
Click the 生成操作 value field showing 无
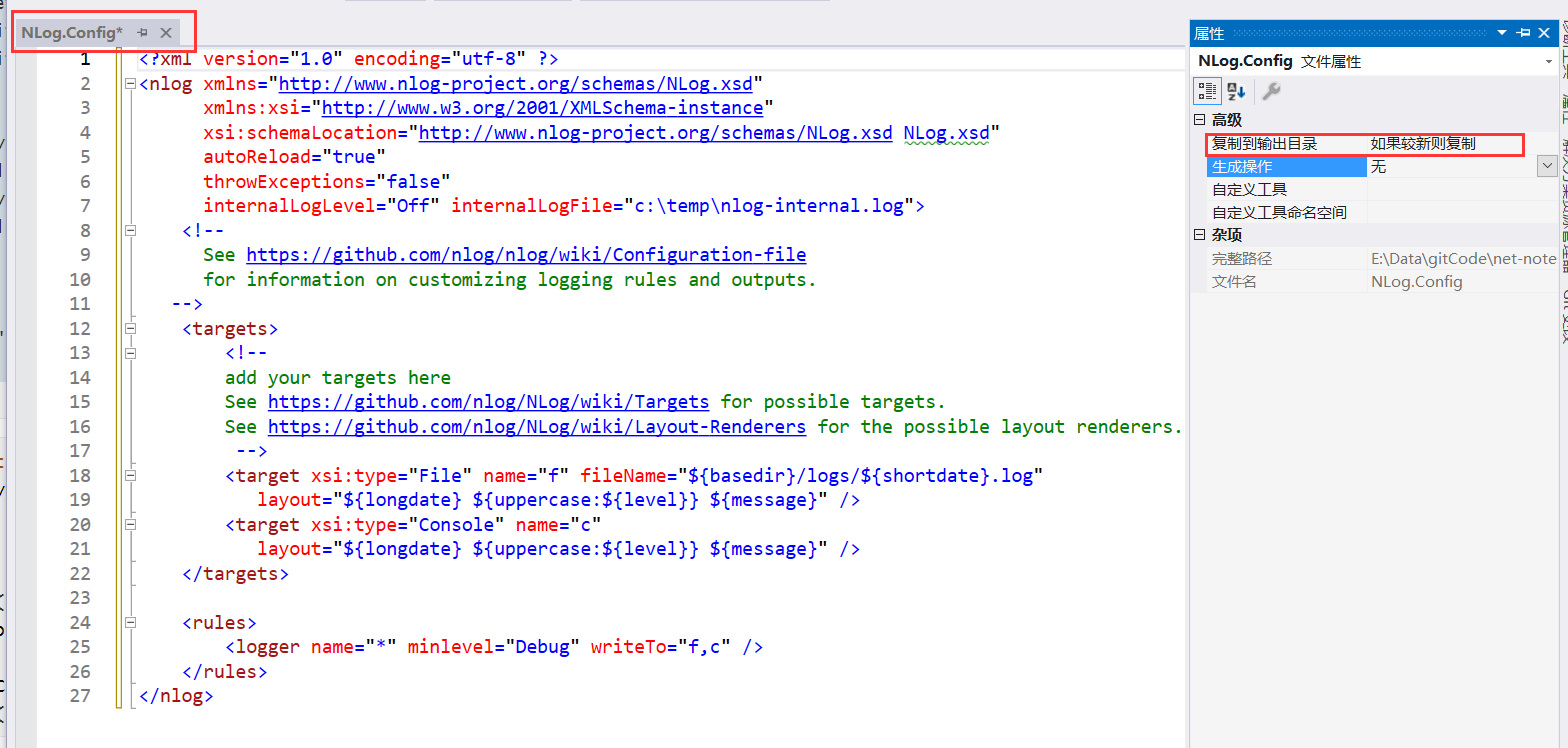(x=1452, y=167)
